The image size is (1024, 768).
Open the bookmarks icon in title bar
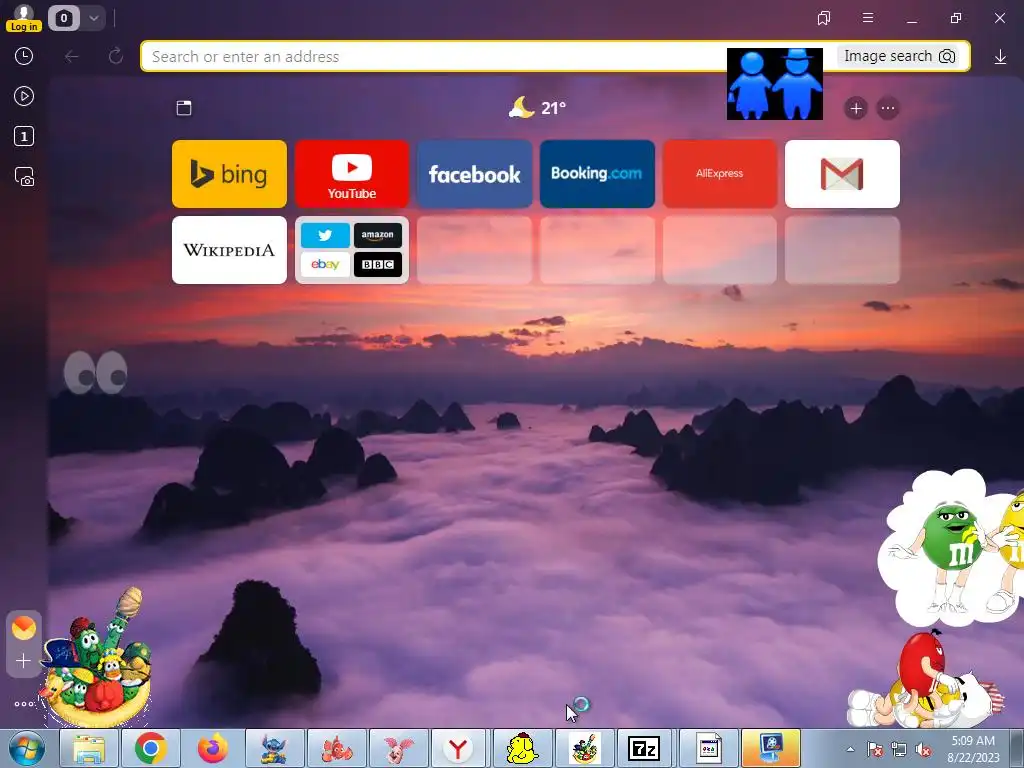(x=824, y=18)
